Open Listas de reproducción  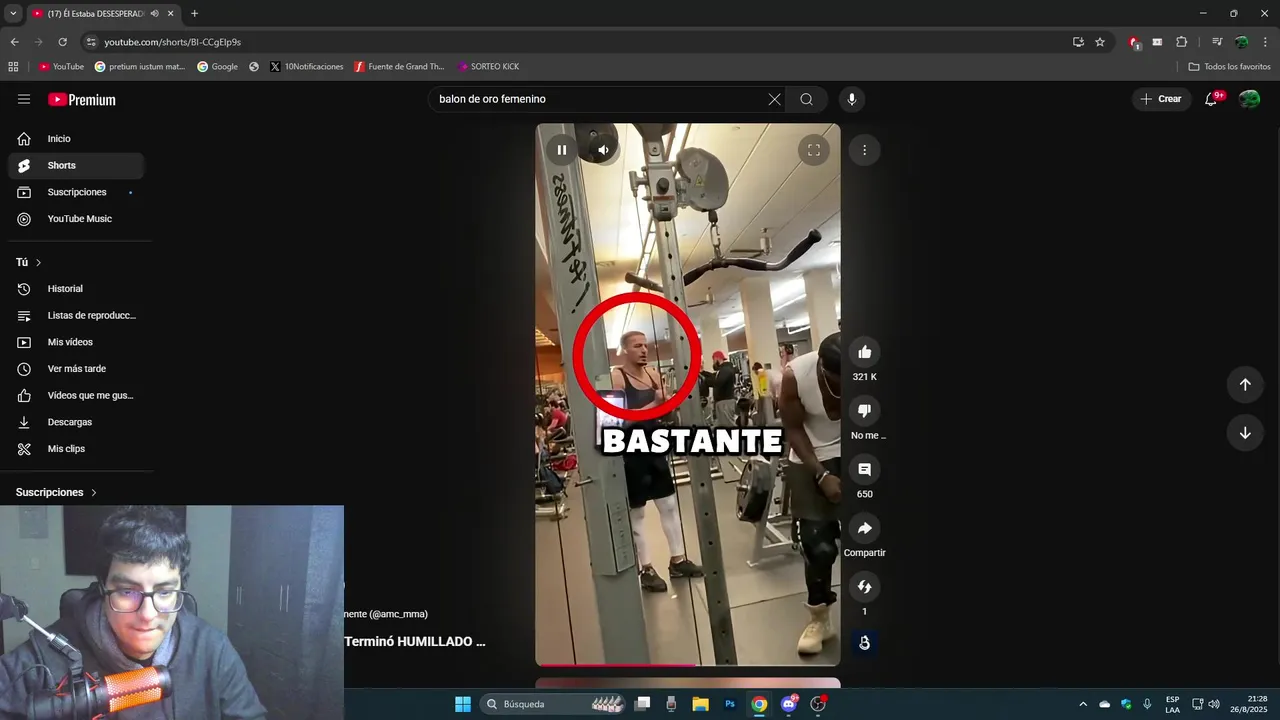click(x=76, y=315)
